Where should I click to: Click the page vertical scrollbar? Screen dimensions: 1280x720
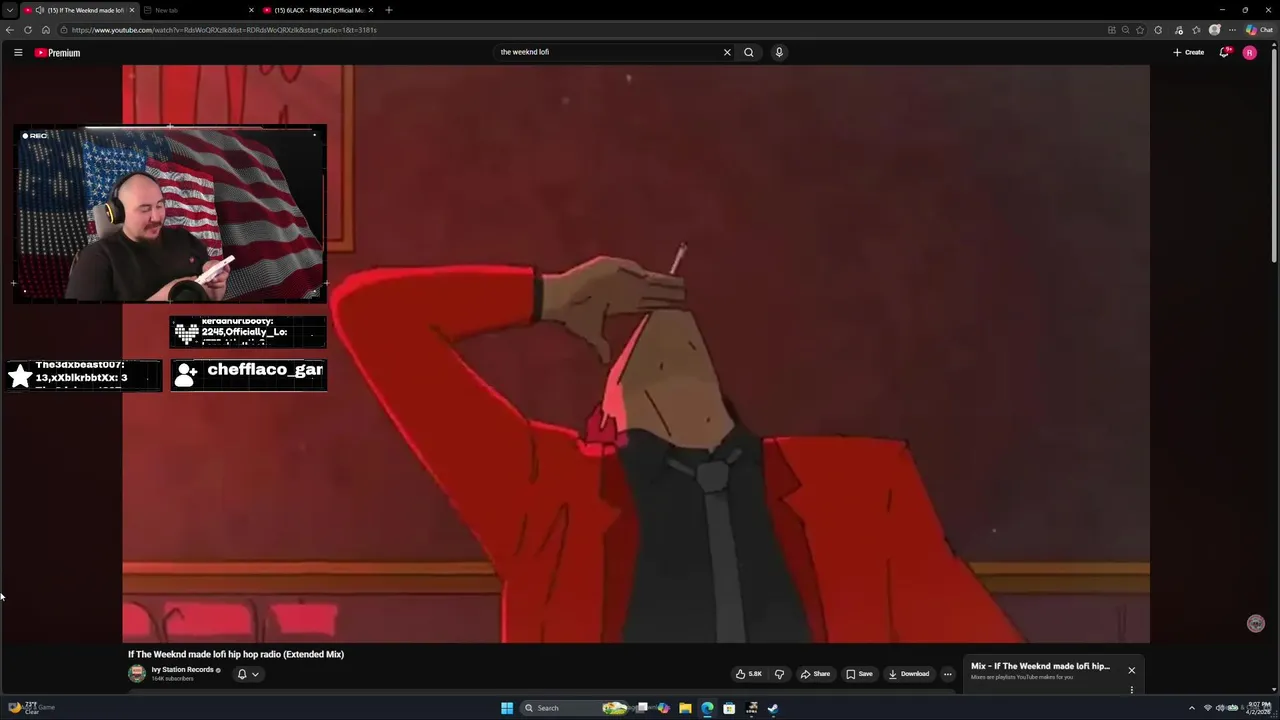click(1275, 155)
